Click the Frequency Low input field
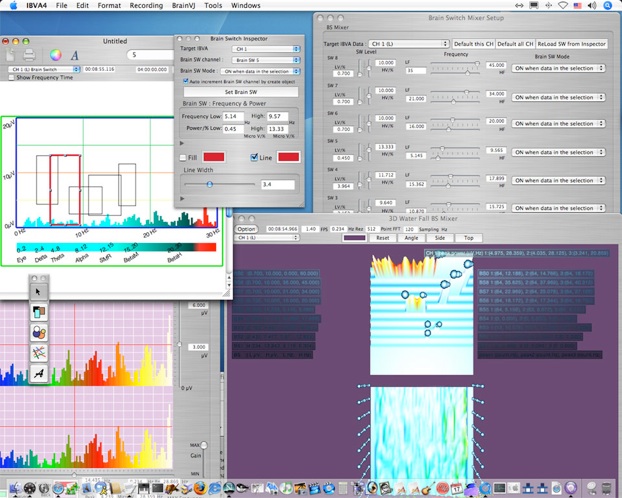This screenshot has height=498, width=622. tap(233, 117)
